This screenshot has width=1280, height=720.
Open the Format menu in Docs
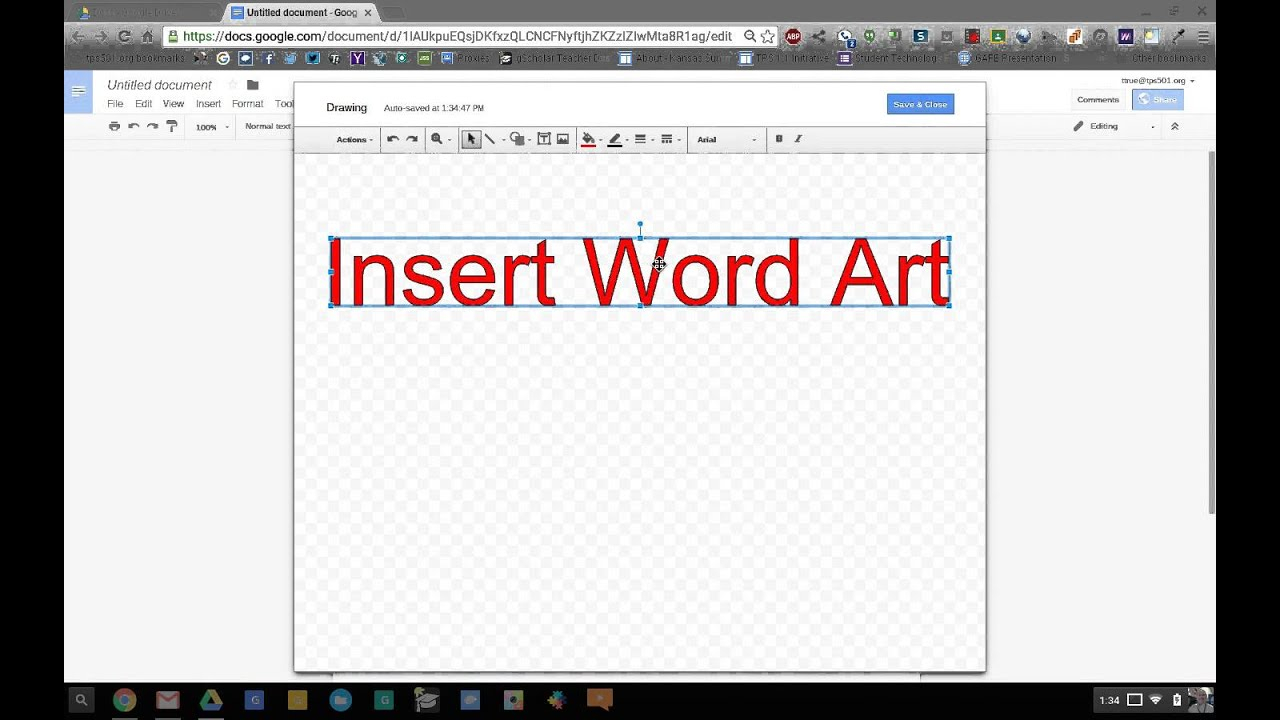[247, 104]
